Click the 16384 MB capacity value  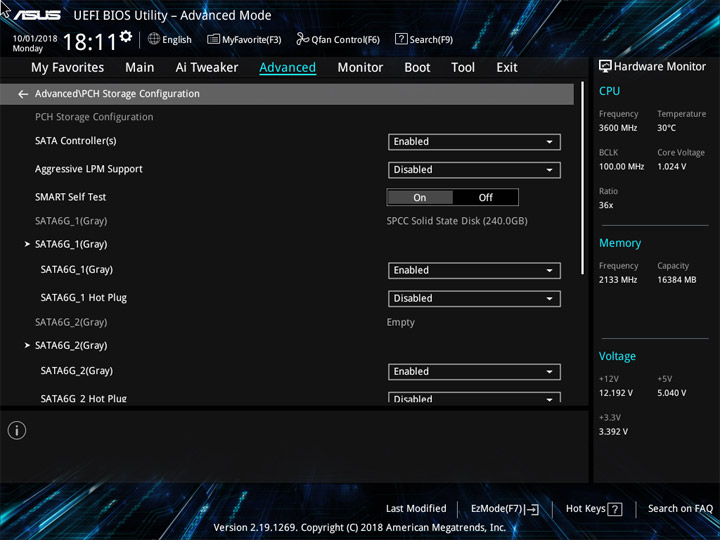pyautogui.click(x=676, y=280)
